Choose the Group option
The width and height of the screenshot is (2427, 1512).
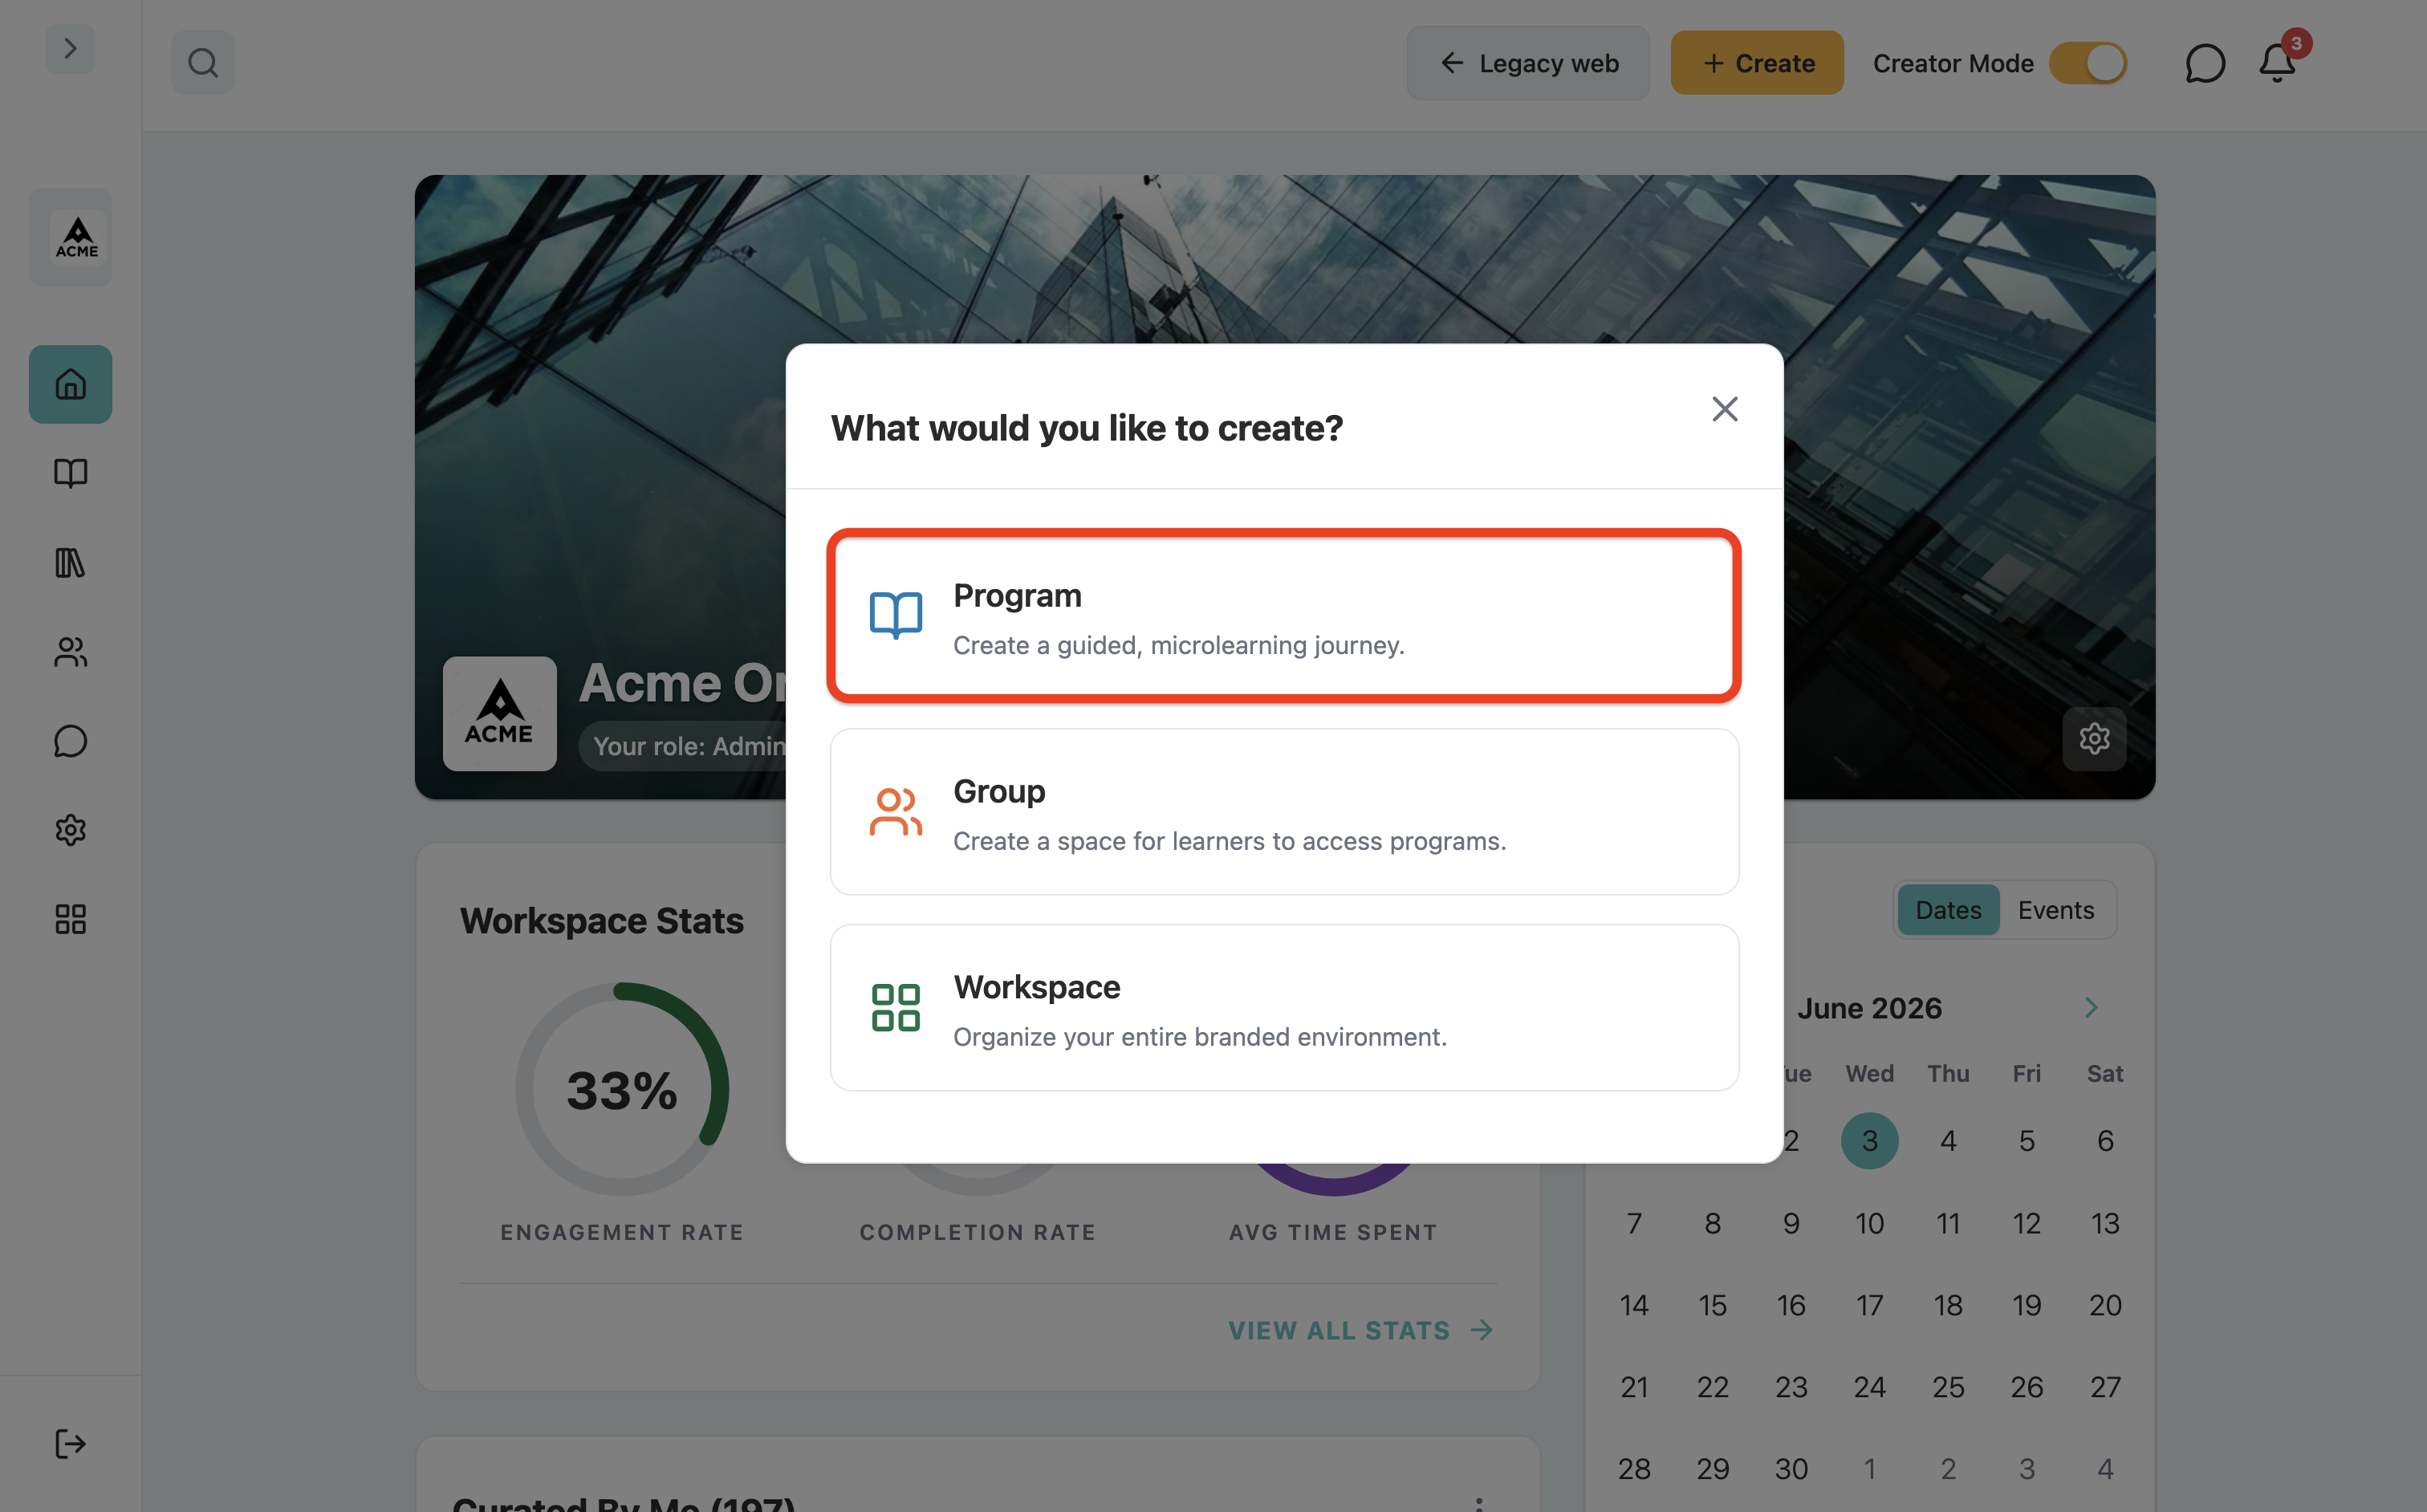click(1284, 811)
